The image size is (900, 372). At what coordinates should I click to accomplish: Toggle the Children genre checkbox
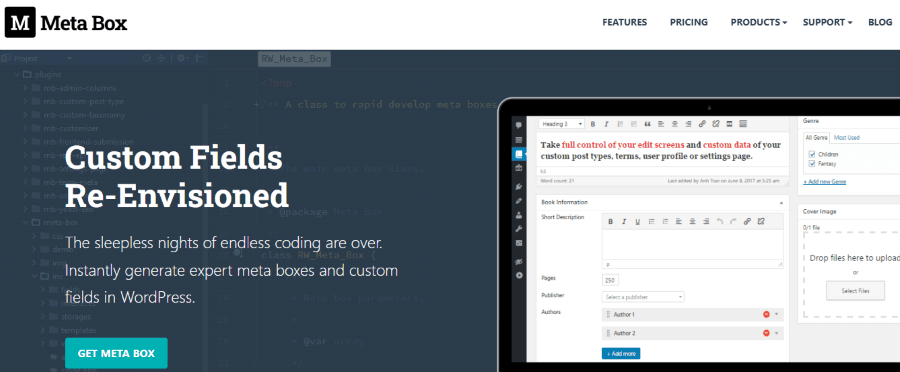tap(812, 154)
